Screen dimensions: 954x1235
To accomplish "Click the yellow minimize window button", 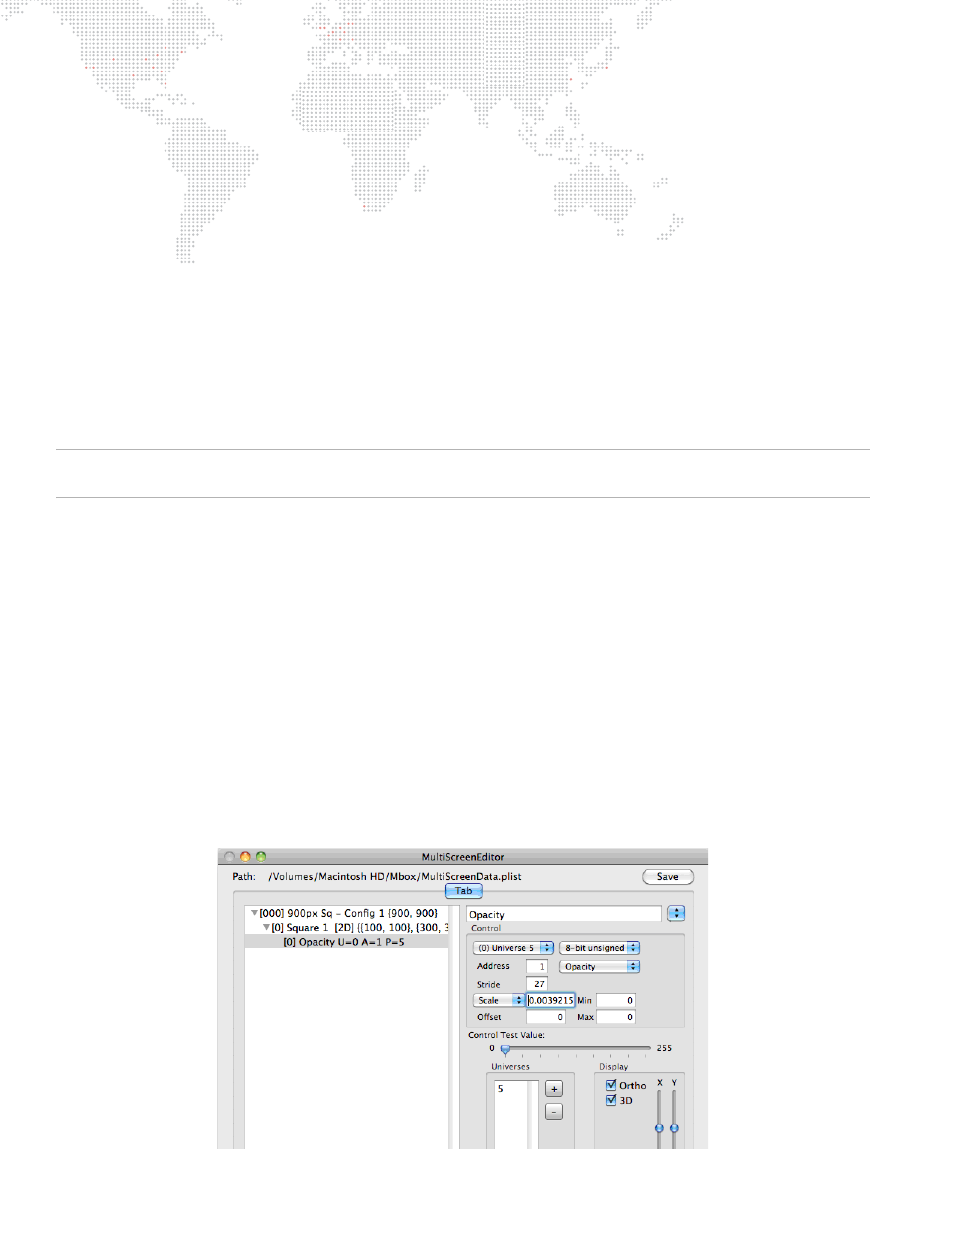I will [245, 857].
